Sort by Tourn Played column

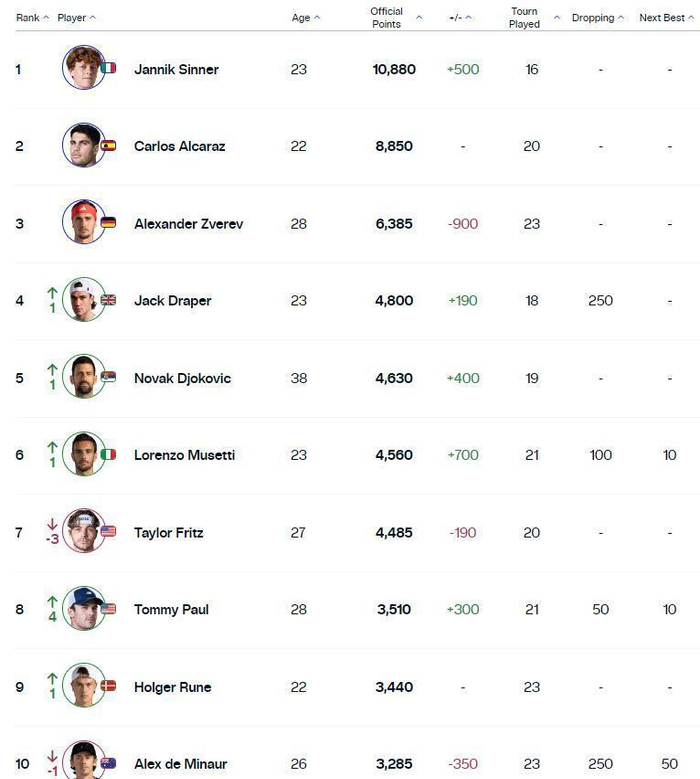(525, 18)
